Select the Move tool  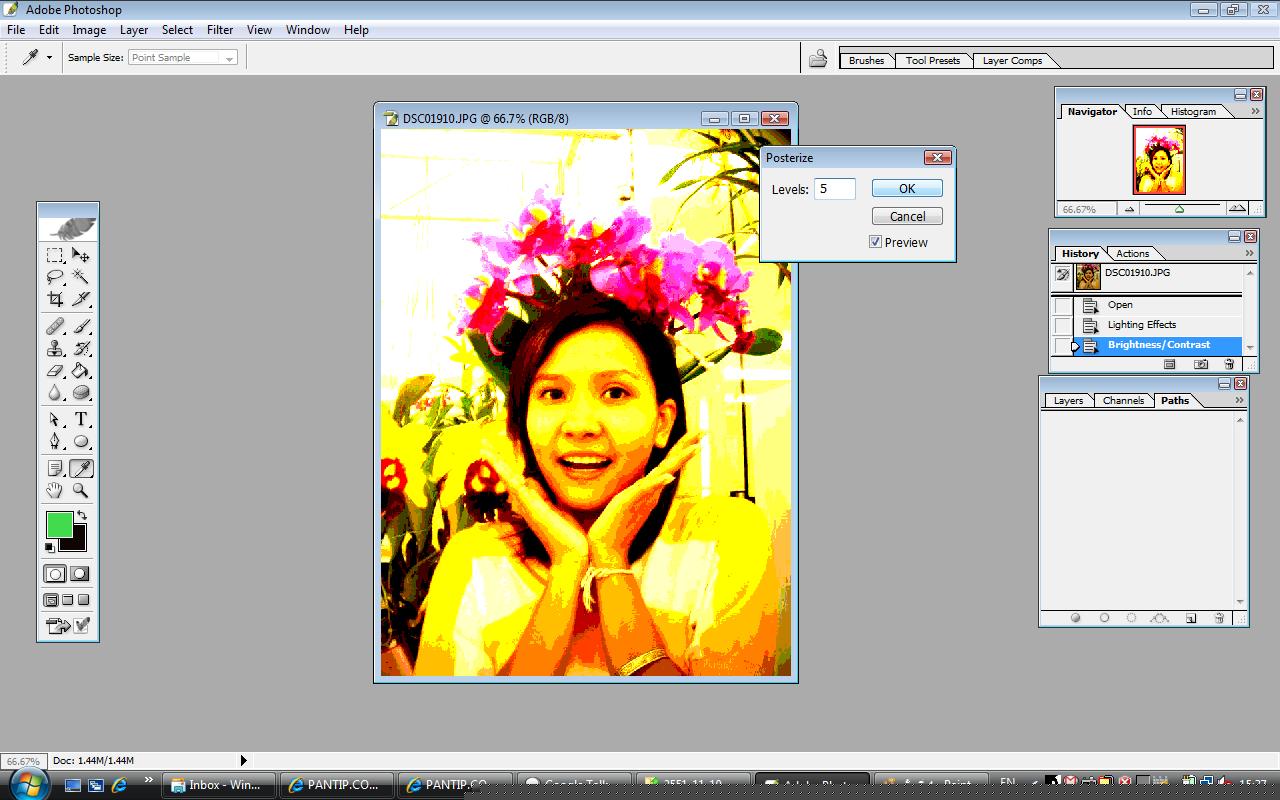(x=81, y=255)
